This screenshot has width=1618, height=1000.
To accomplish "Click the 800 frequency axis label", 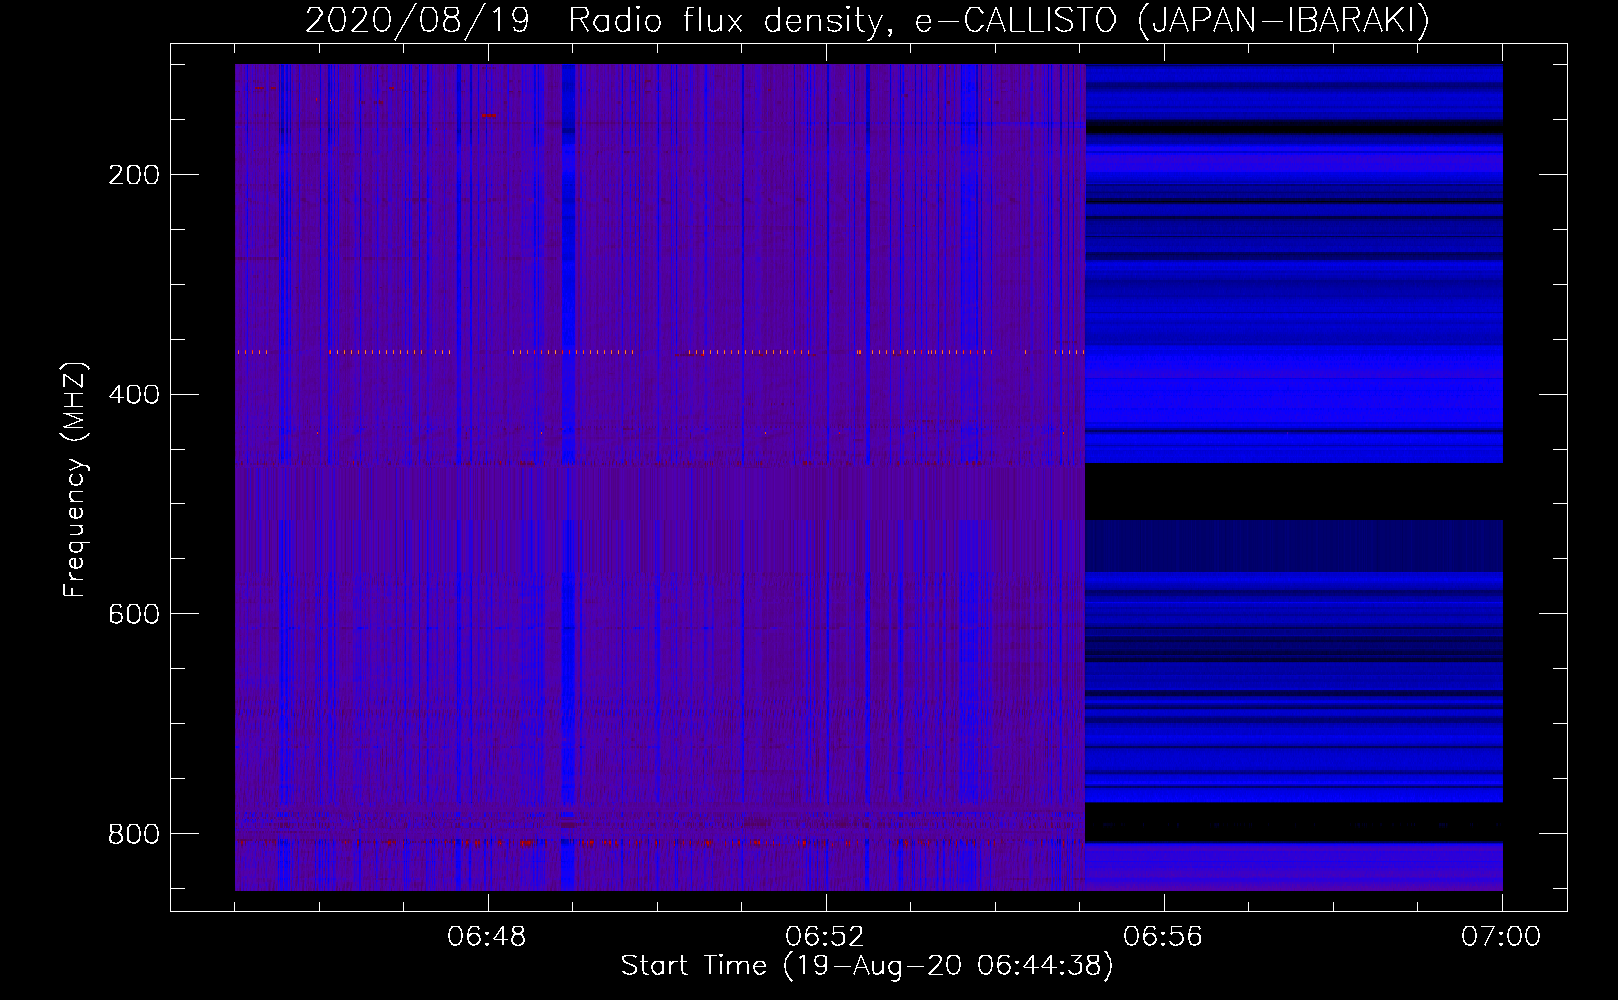I will pos(134,834).
